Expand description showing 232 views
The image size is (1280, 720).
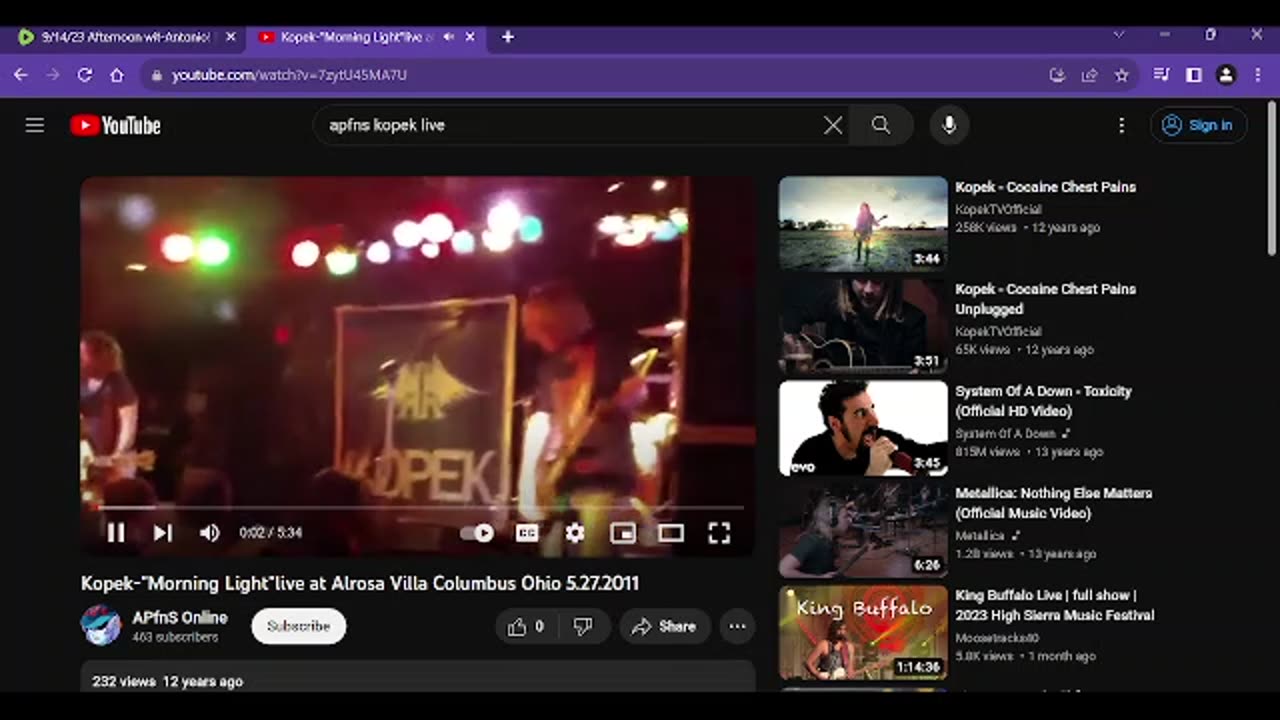click(x=418, y=677)
